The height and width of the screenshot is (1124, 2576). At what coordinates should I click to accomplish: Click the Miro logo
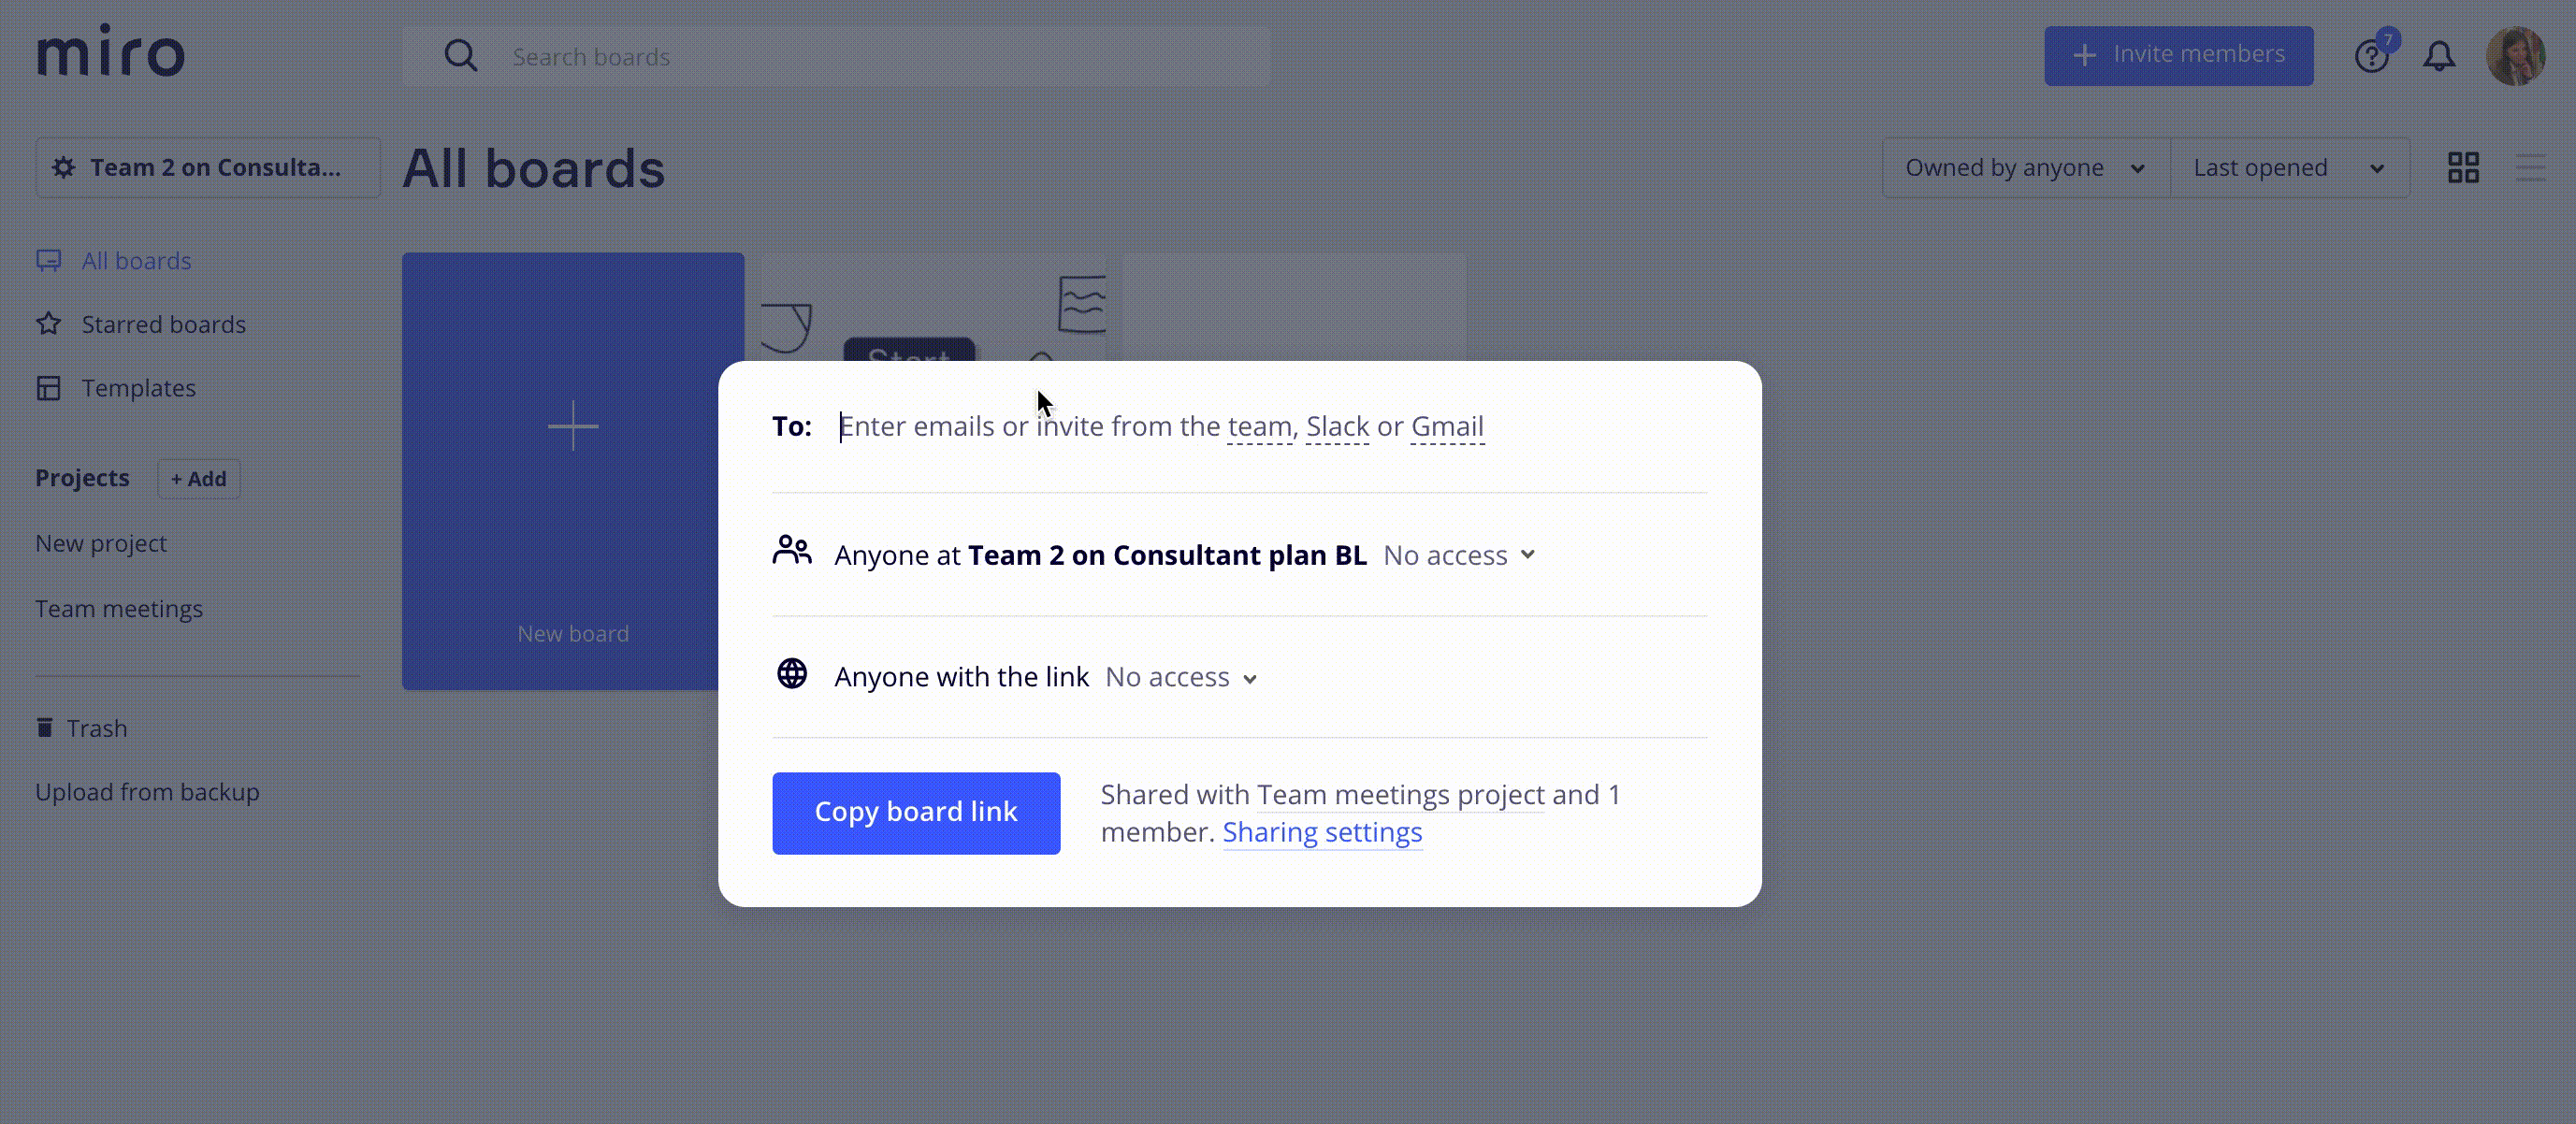pos(111,53)
